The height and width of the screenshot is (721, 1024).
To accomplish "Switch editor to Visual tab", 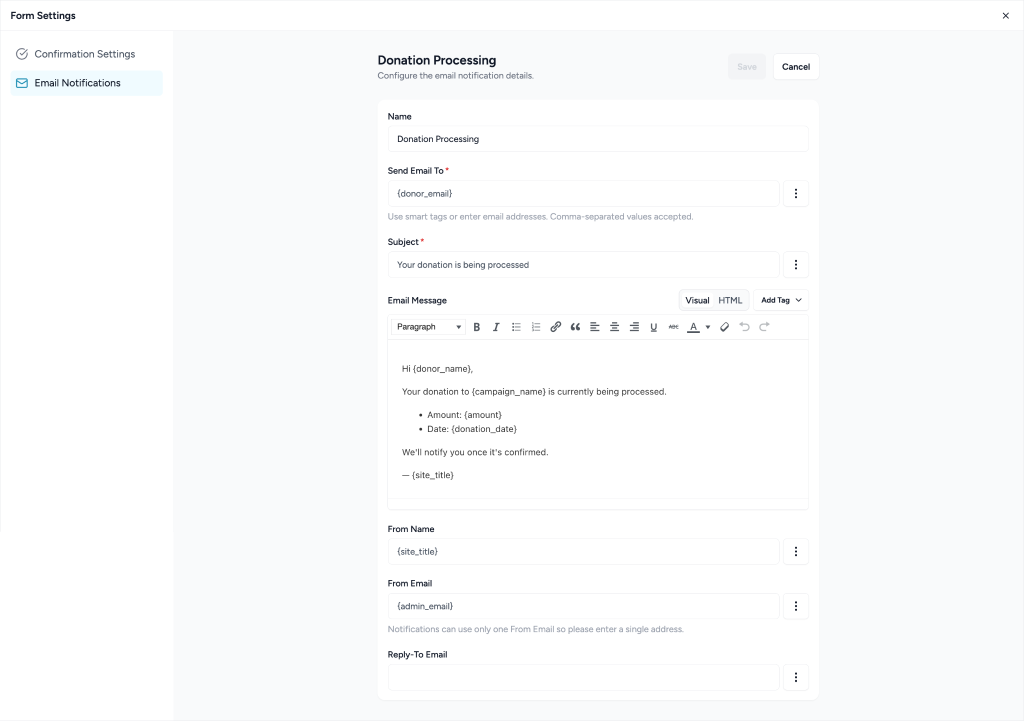I will [697, 300].
